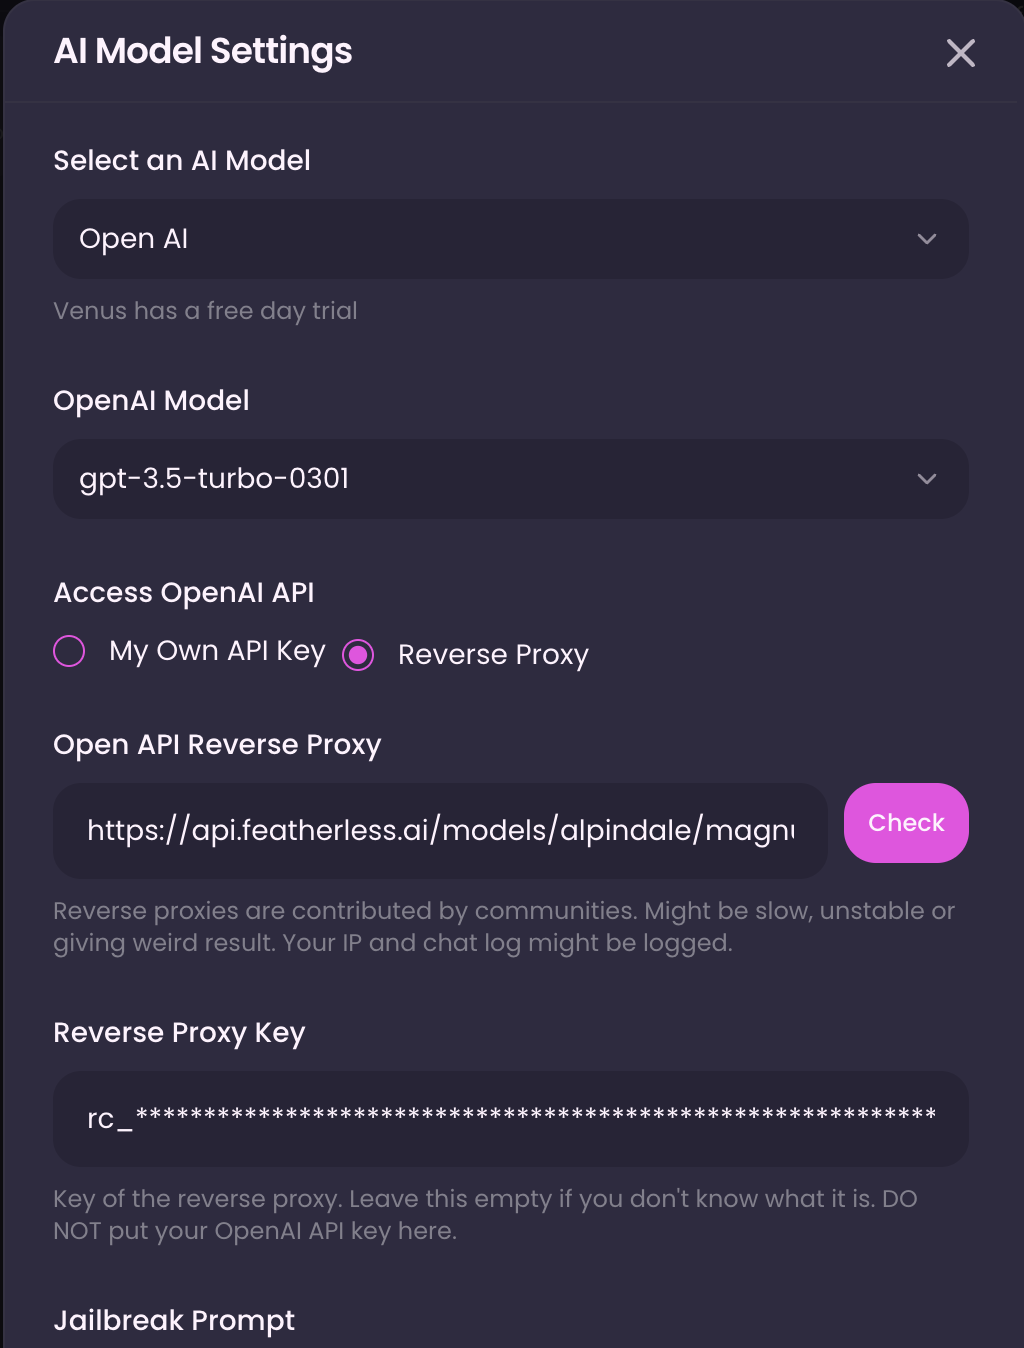Click the Select an AI Model label
Viewport: 1024px width, 1348px height.
(x=182, y=161)
